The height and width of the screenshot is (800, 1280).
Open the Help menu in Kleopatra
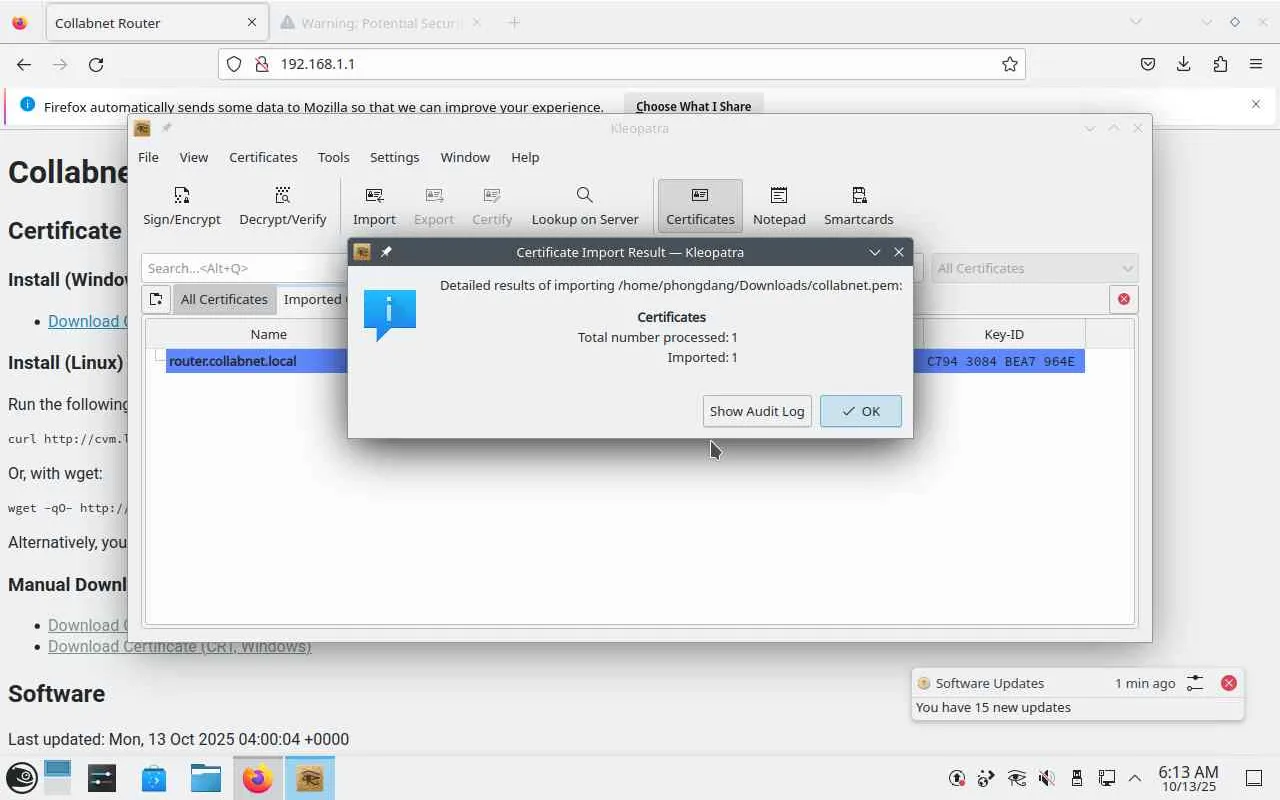[x=525, y=157]
